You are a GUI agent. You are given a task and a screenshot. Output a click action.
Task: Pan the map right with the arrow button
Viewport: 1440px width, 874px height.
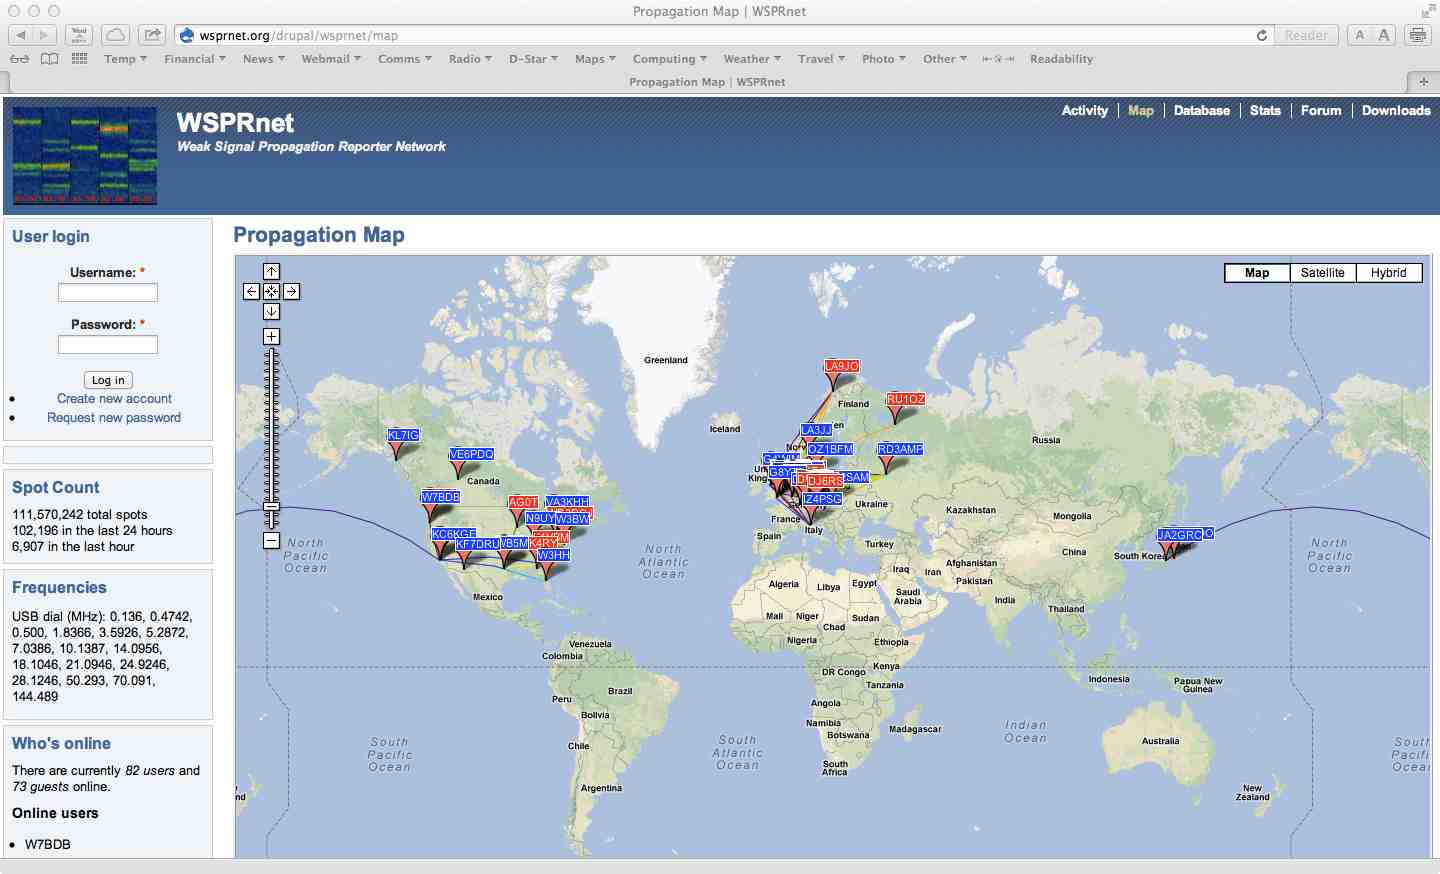click(291, 292)
